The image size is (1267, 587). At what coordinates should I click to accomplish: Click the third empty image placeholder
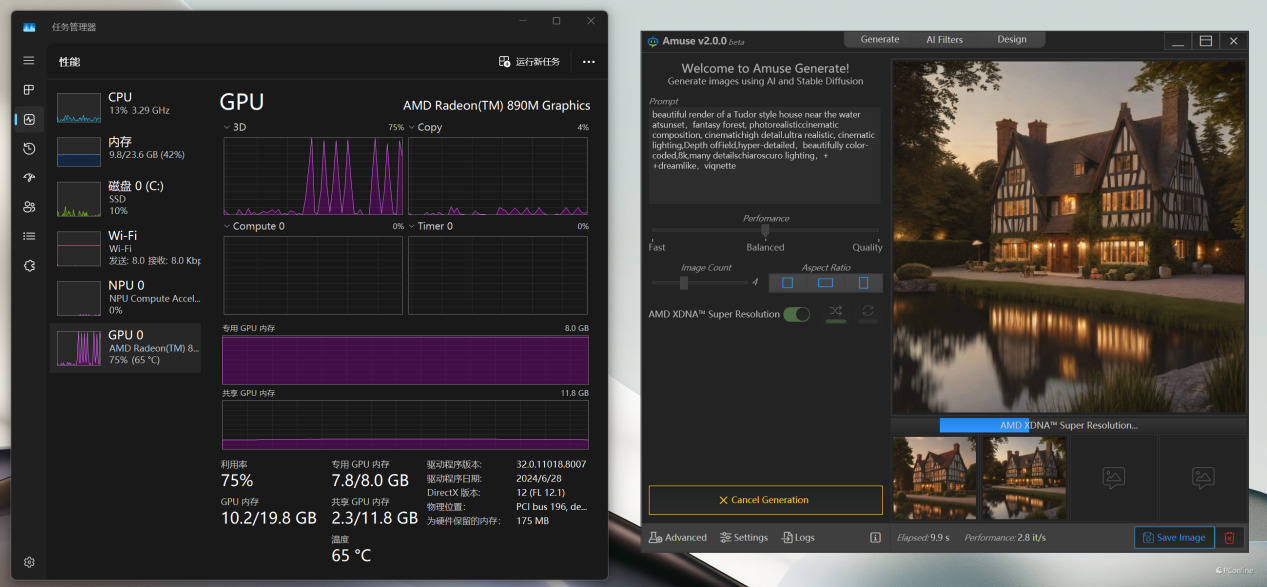pos(1113,478)
